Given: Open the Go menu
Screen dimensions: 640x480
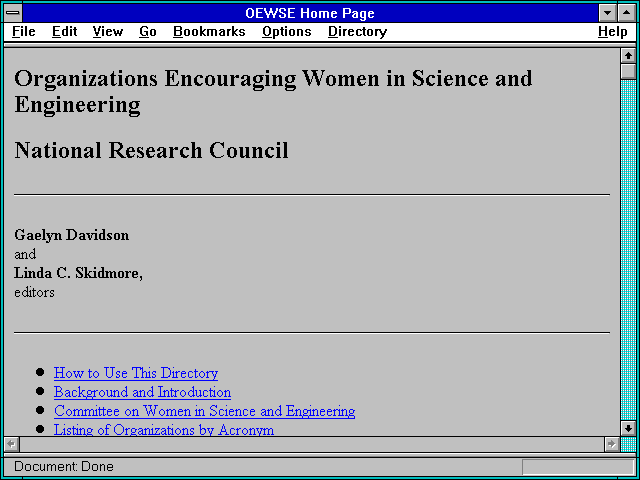Looking at the screenshot, I should coord(148,32).
